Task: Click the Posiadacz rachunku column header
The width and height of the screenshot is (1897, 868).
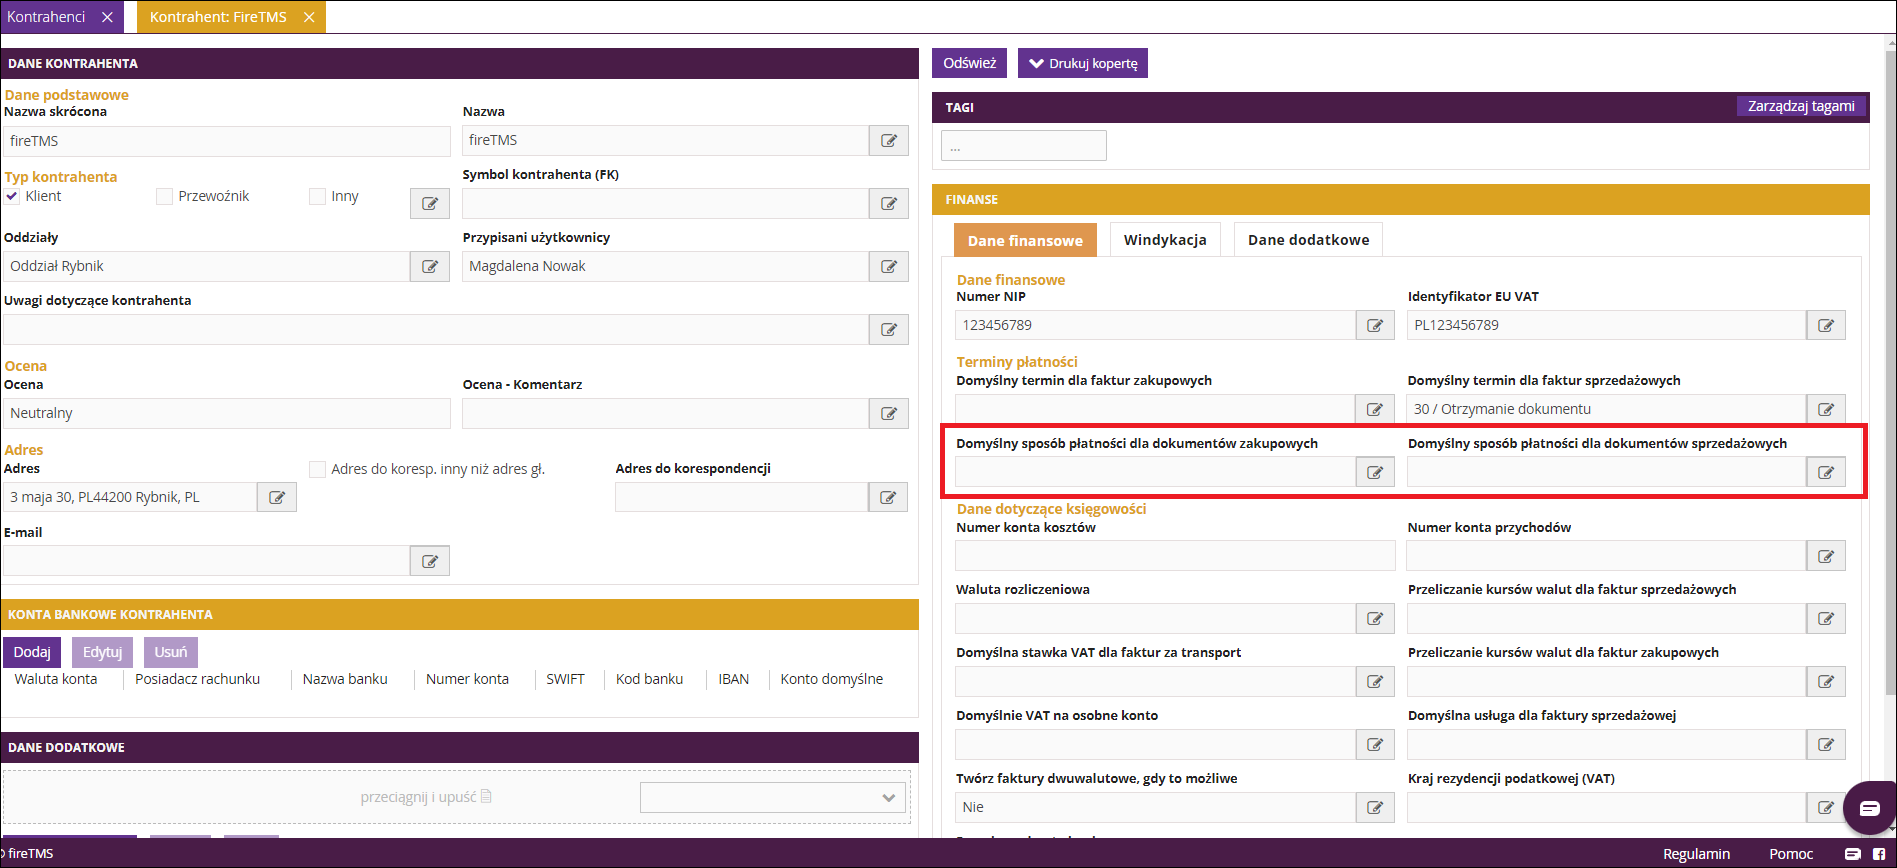Action: click(197, 679)
